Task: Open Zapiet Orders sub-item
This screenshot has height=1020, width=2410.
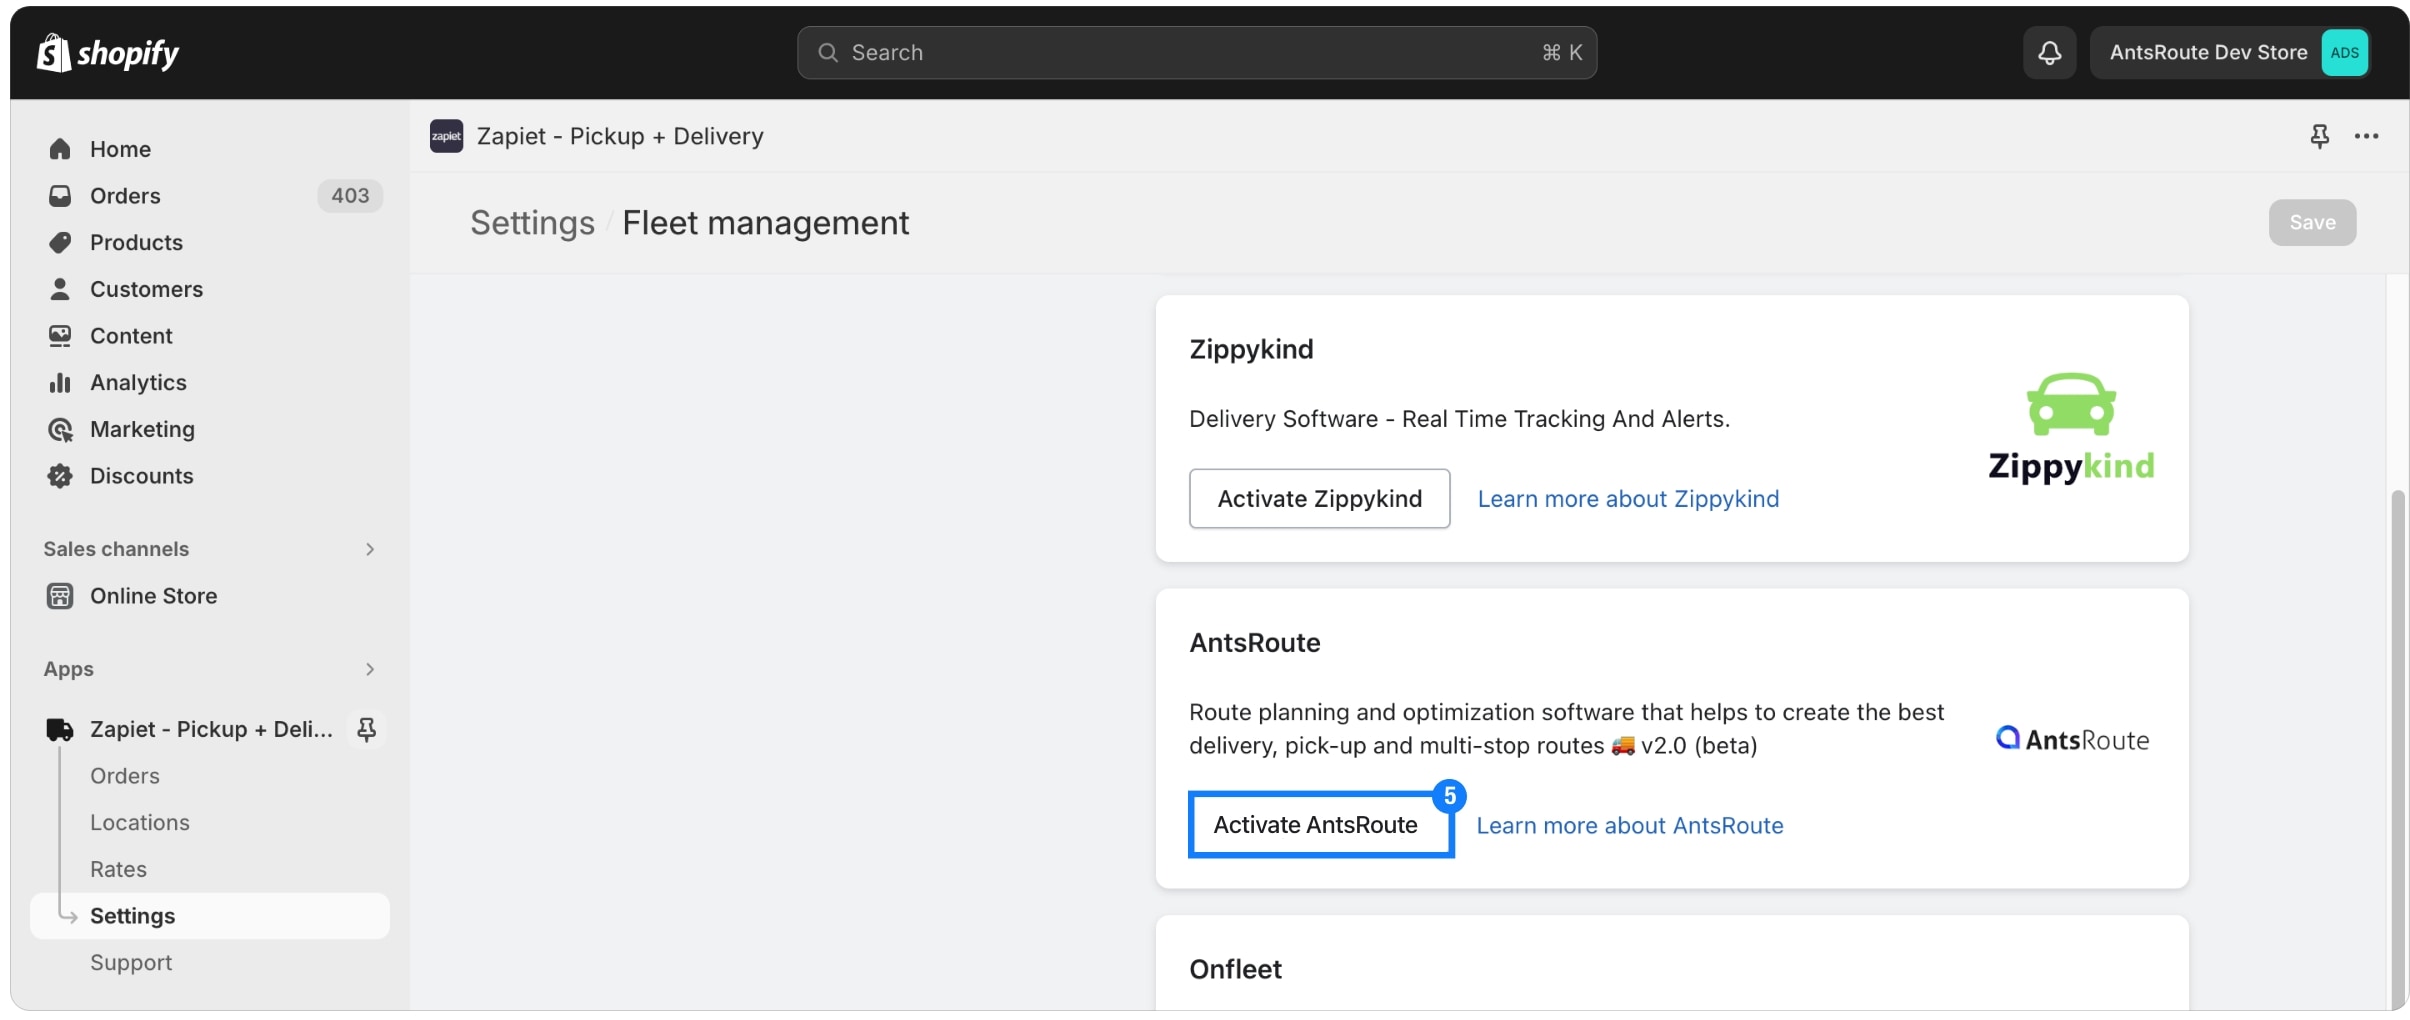Action: [x=125, y=775]
